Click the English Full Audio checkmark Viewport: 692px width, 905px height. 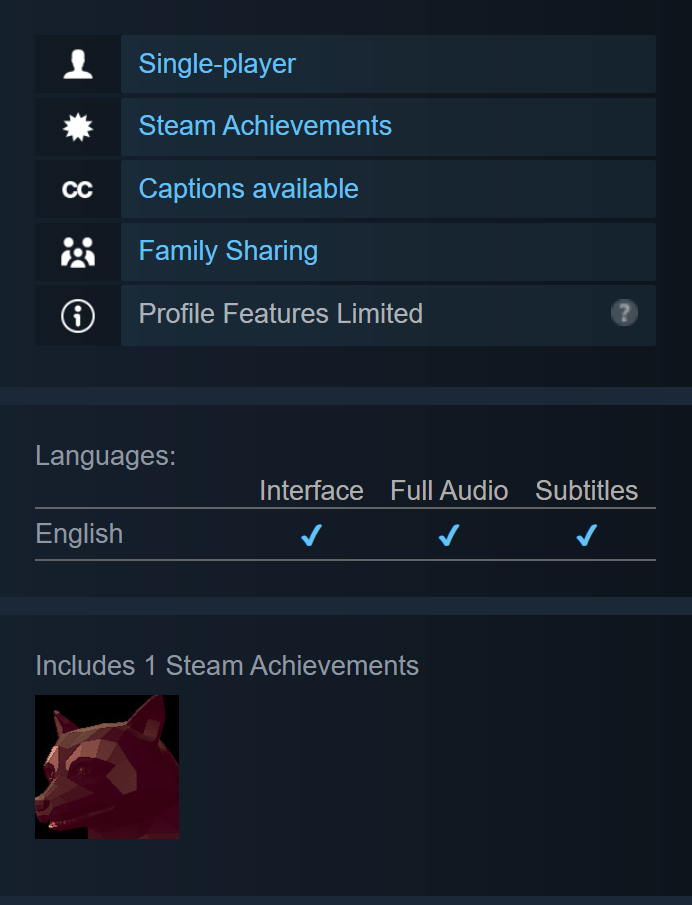click(448, 535)
